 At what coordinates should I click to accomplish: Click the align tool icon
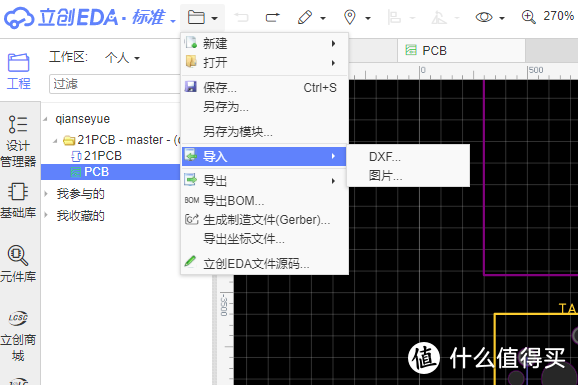pyautogui.click(x=394, y=17)
